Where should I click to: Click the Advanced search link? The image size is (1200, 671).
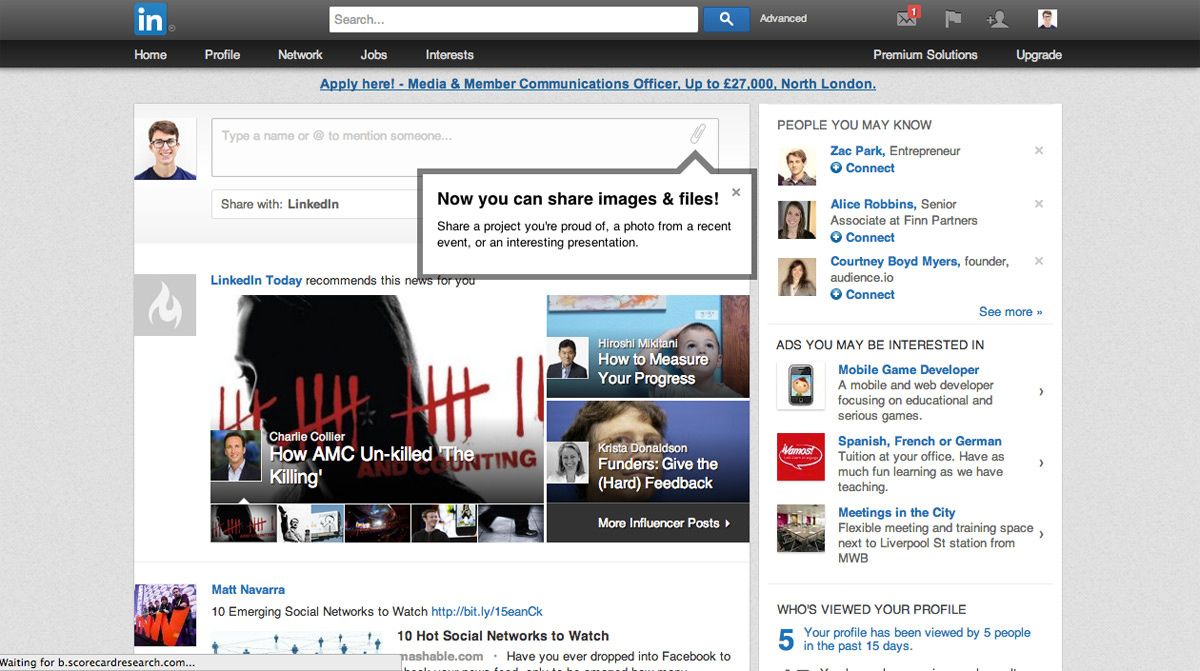pyautogui.click(x=783, y=19)
